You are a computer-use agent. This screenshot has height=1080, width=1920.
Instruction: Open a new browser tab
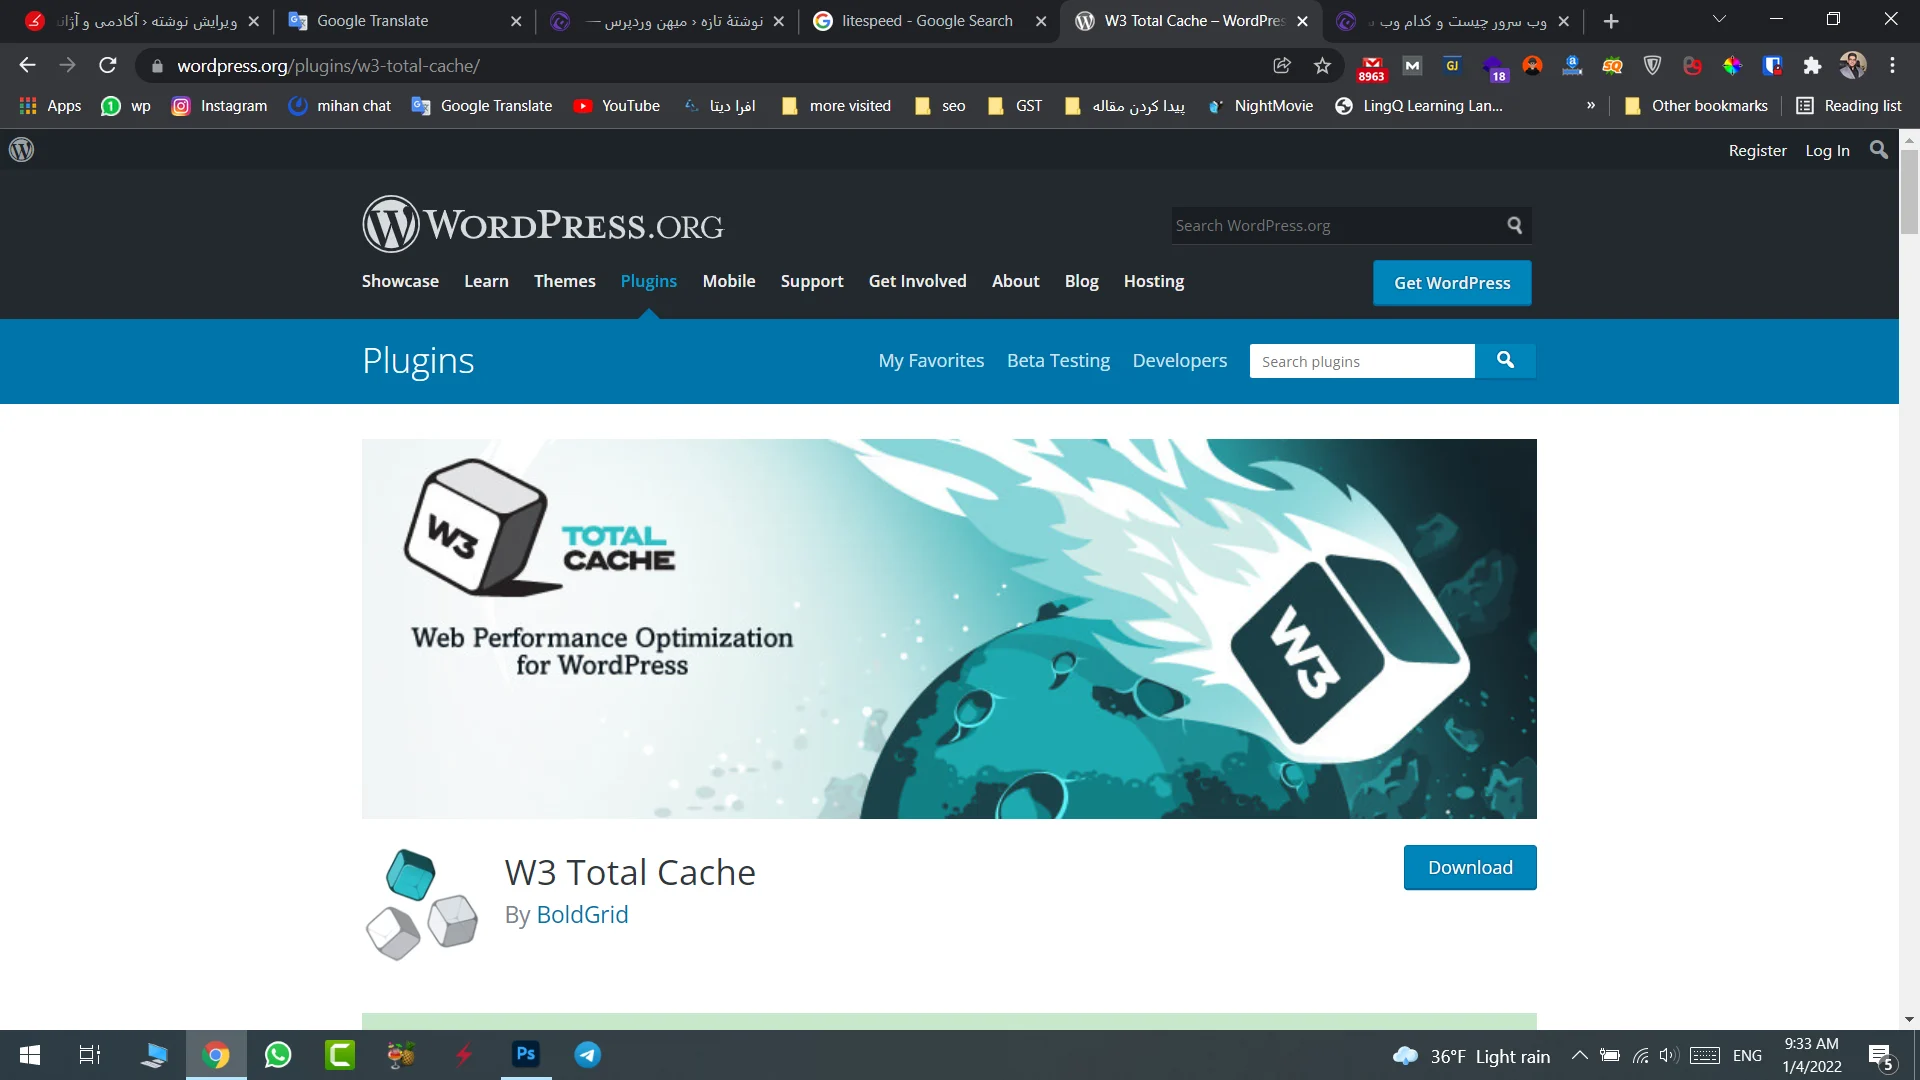click(x=1611, y=21)
